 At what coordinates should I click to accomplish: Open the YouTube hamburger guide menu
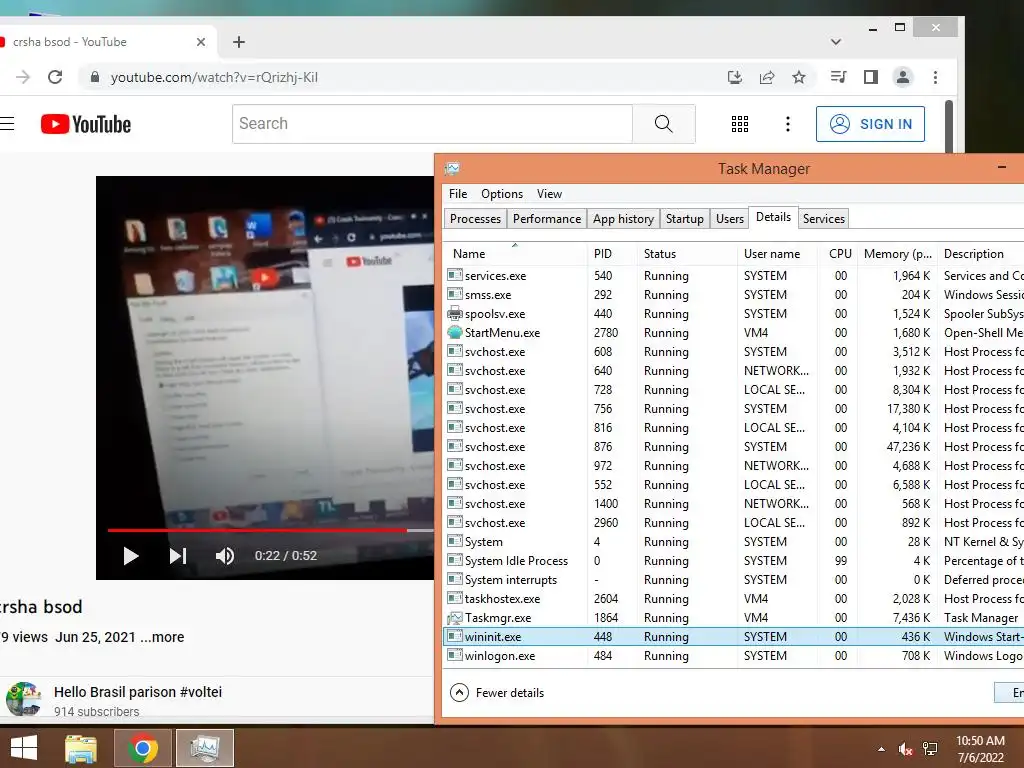click(x=7, y=123)
